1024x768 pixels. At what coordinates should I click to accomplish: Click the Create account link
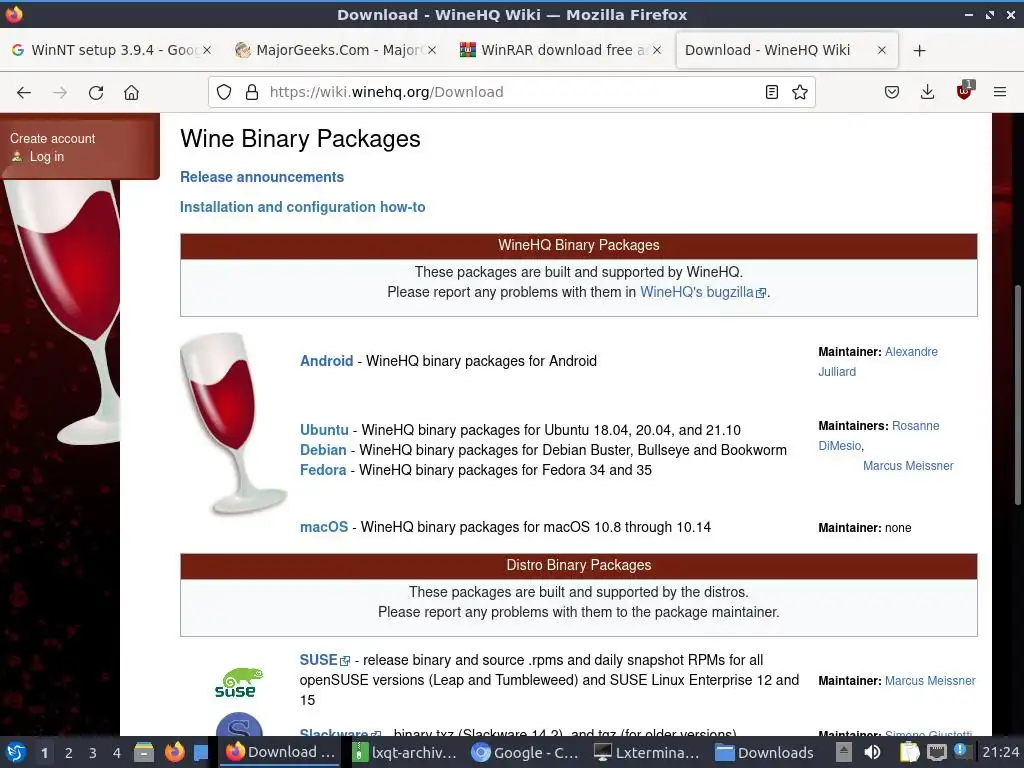[52, 138]
